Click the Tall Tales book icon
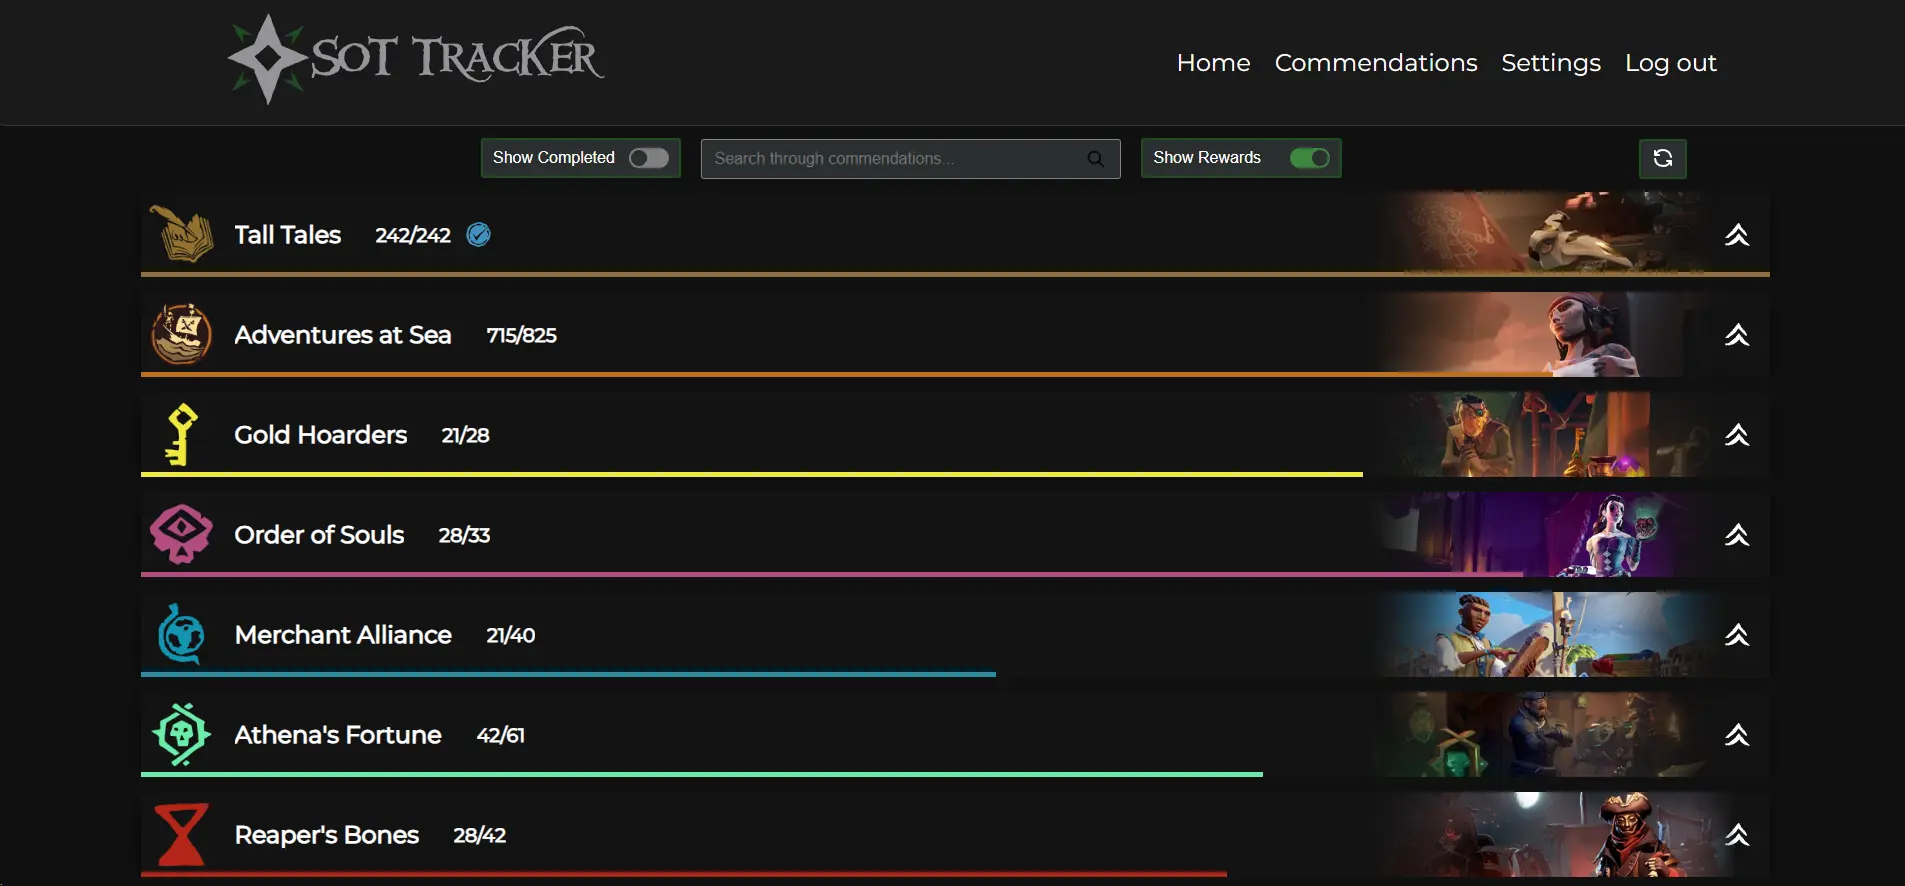The image size is (1905, 886). [x=181, y=234]
